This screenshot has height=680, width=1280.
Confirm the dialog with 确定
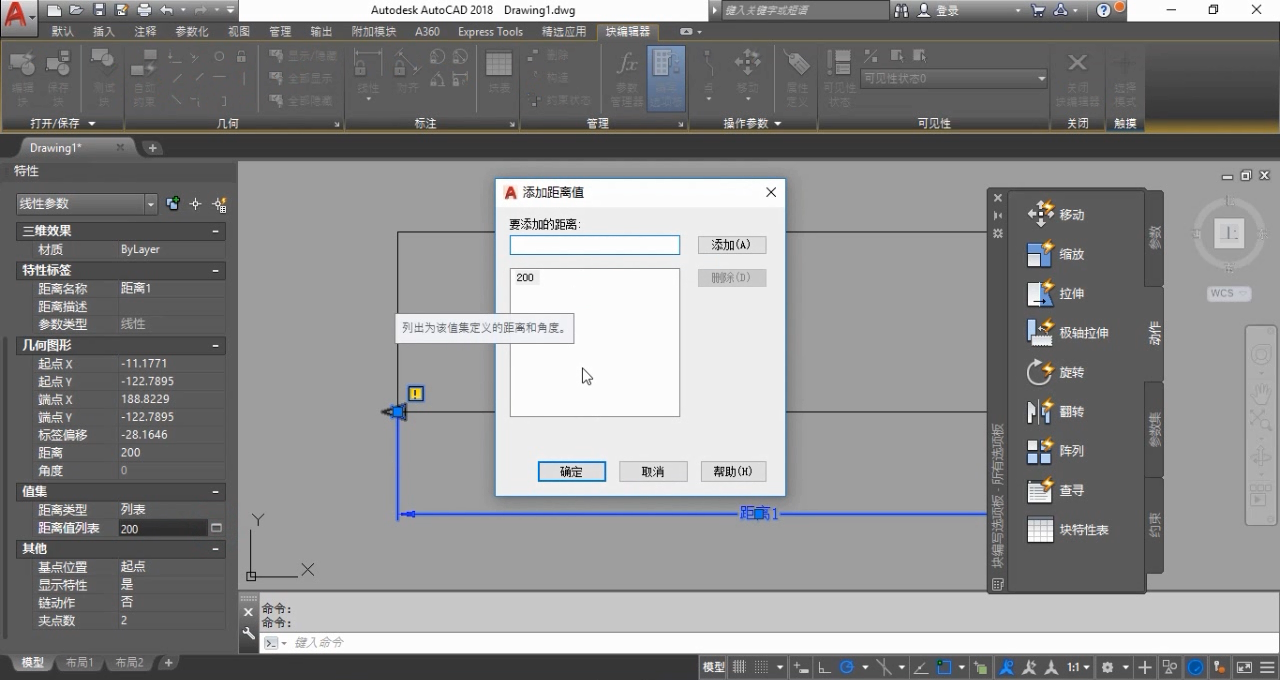[x=571, y=472]
